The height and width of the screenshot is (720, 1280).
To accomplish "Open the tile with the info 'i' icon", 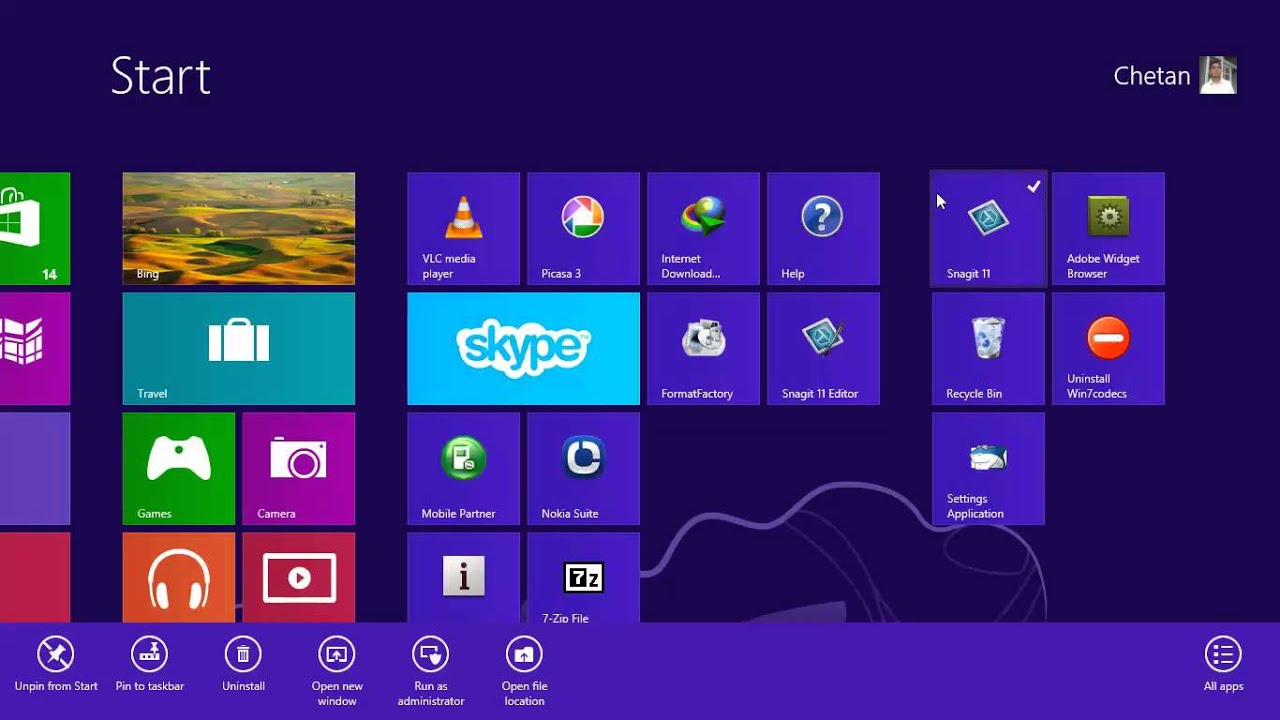I will tap(463, 577).
